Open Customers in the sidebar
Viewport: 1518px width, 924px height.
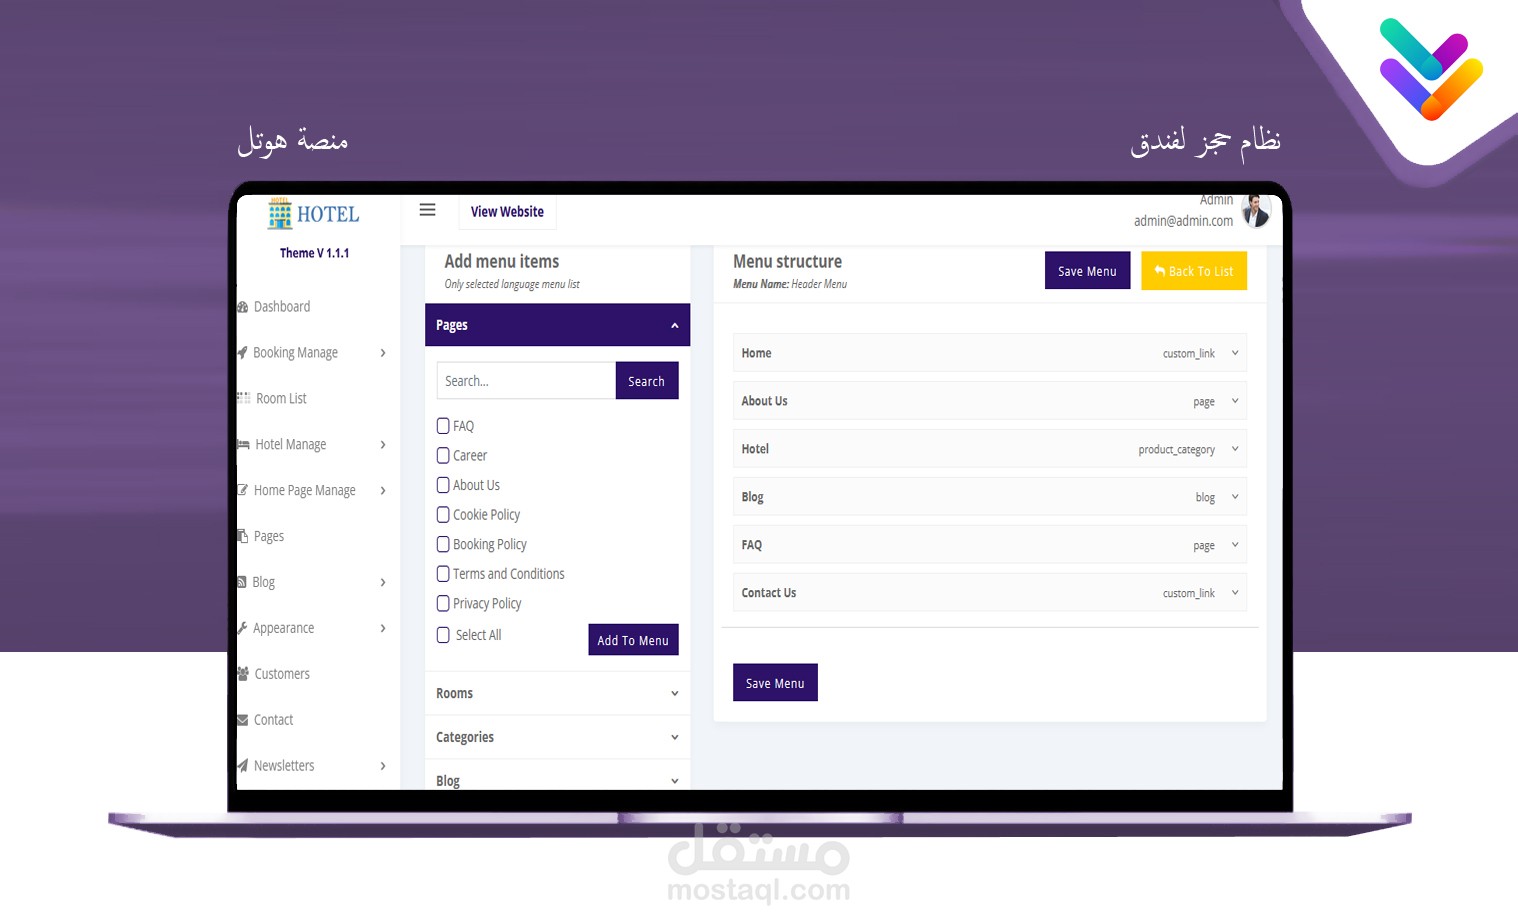coord(282,674)
